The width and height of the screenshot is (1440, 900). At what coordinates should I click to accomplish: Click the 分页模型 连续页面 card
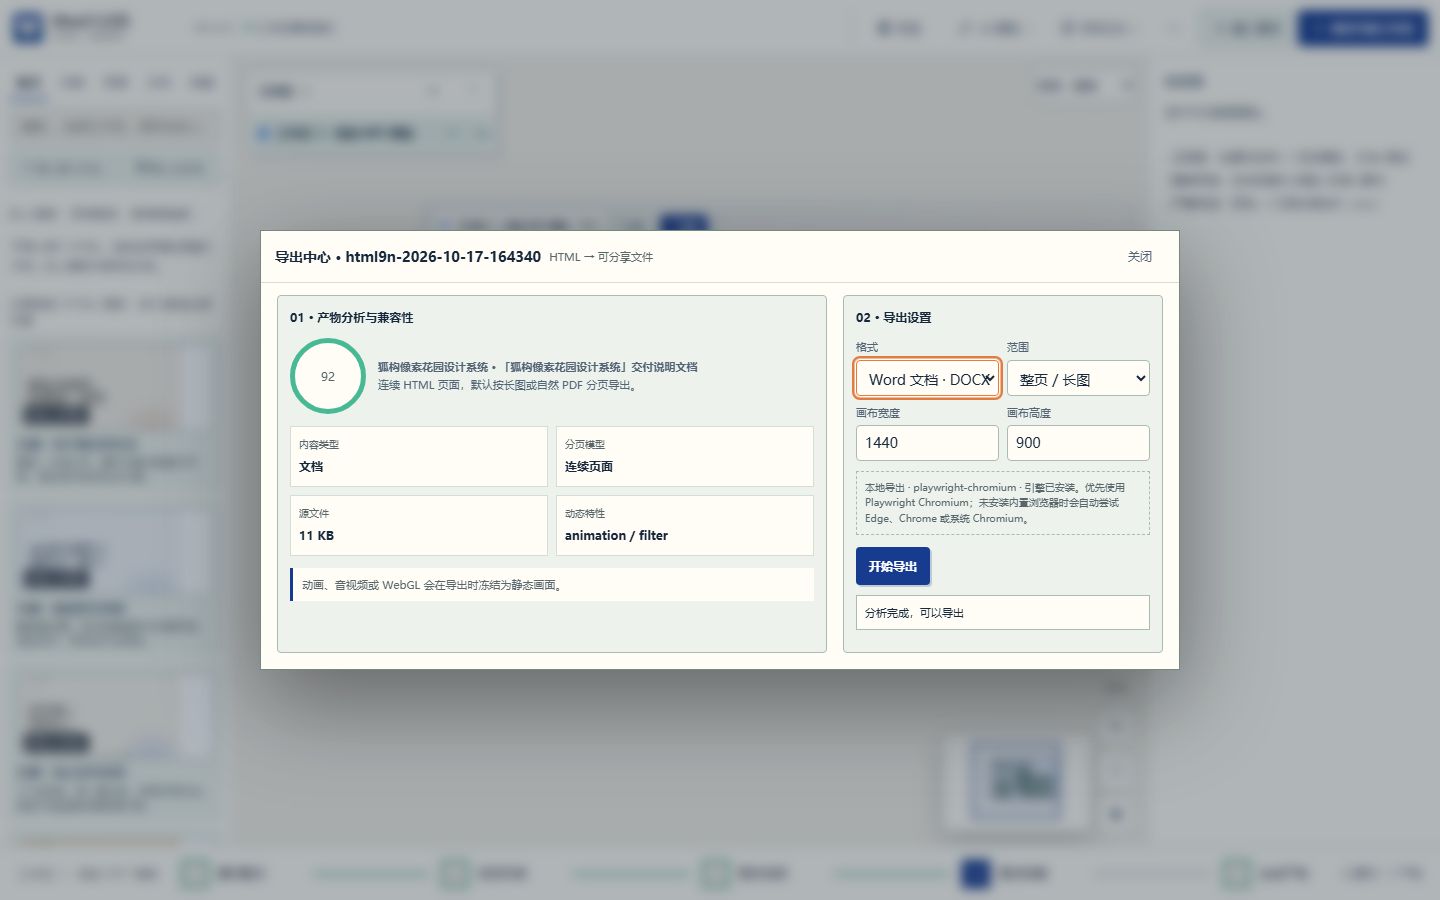[685, 456]
